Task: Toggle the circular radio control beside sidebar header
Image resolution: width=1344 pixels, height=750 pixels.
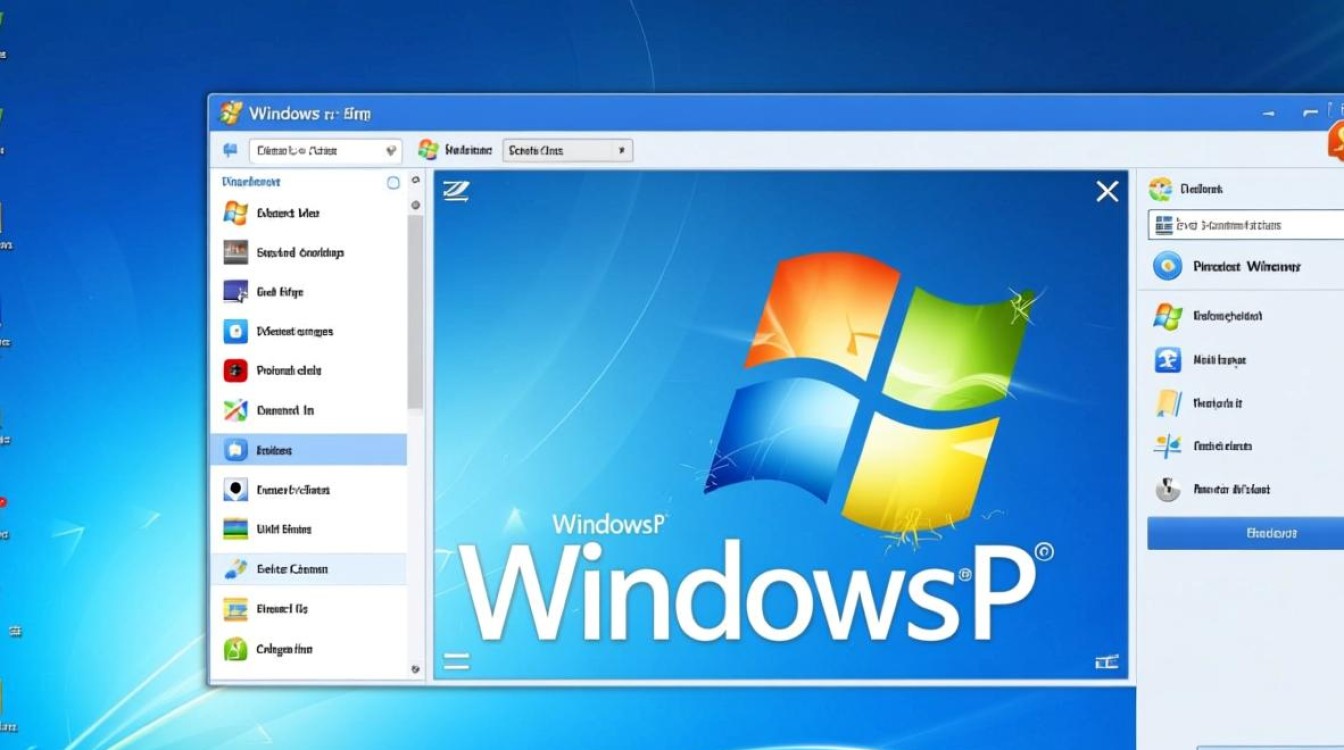Action: coord(392,181)
